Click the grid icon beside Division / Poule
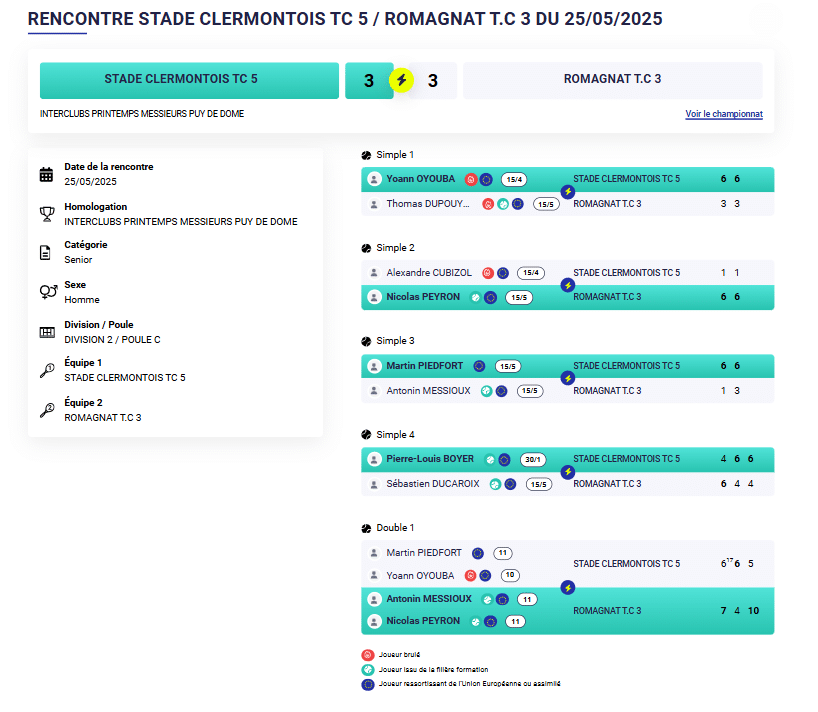Screen dimensions: 818x712 coord(46,332)
